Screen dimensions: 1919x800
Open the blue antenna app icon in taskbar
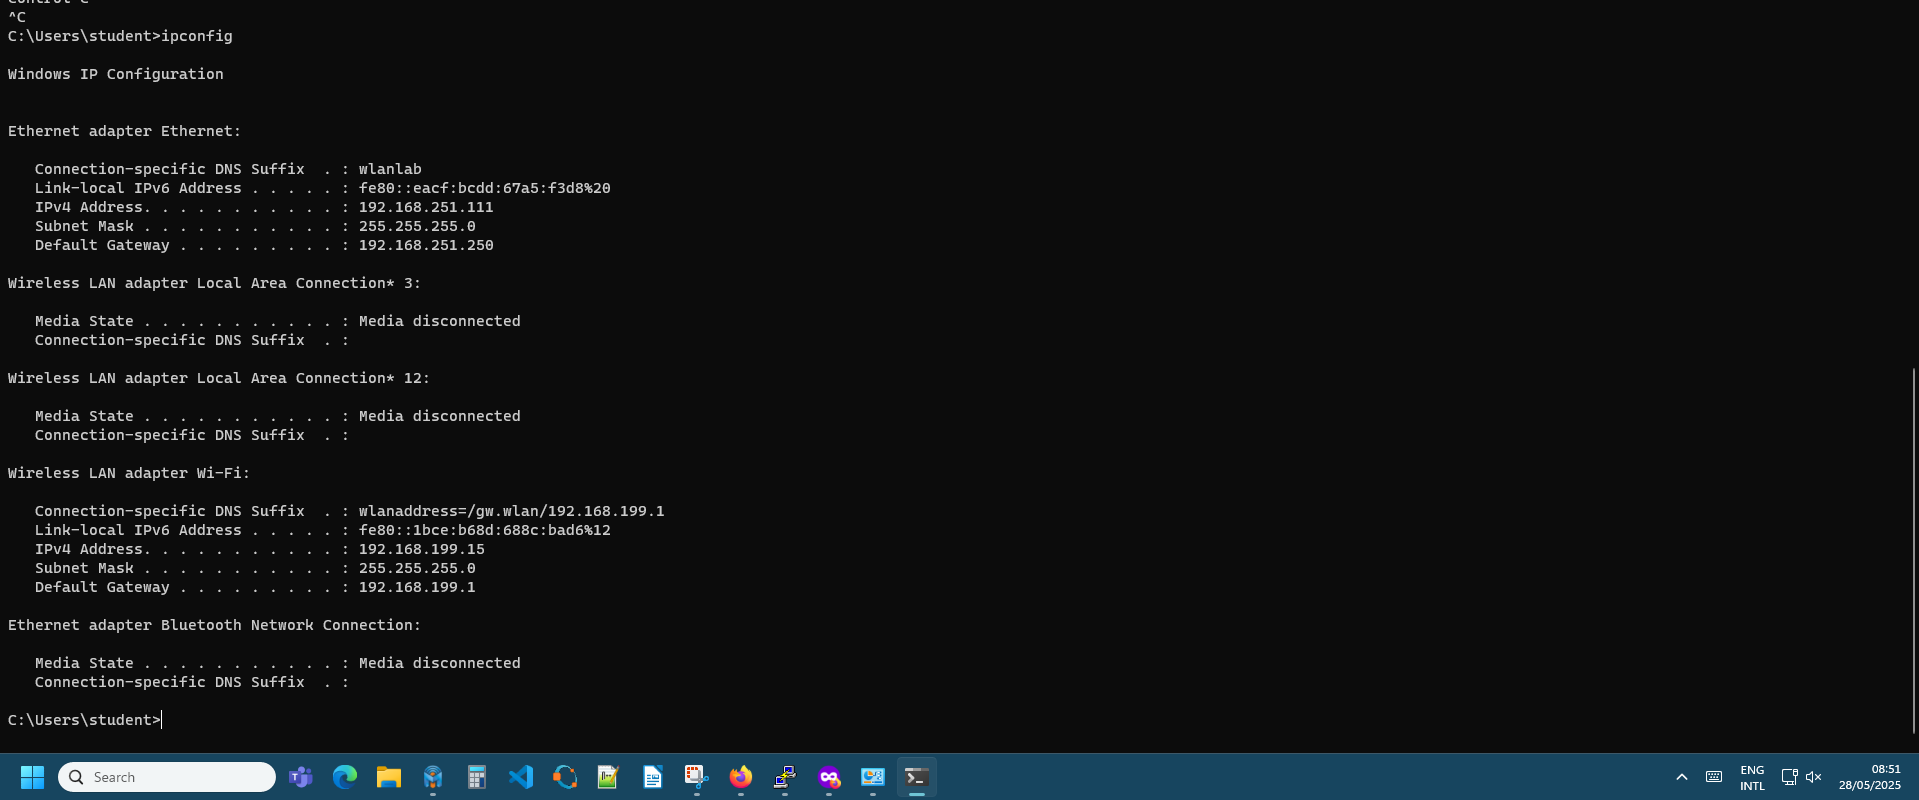[433, 777]
